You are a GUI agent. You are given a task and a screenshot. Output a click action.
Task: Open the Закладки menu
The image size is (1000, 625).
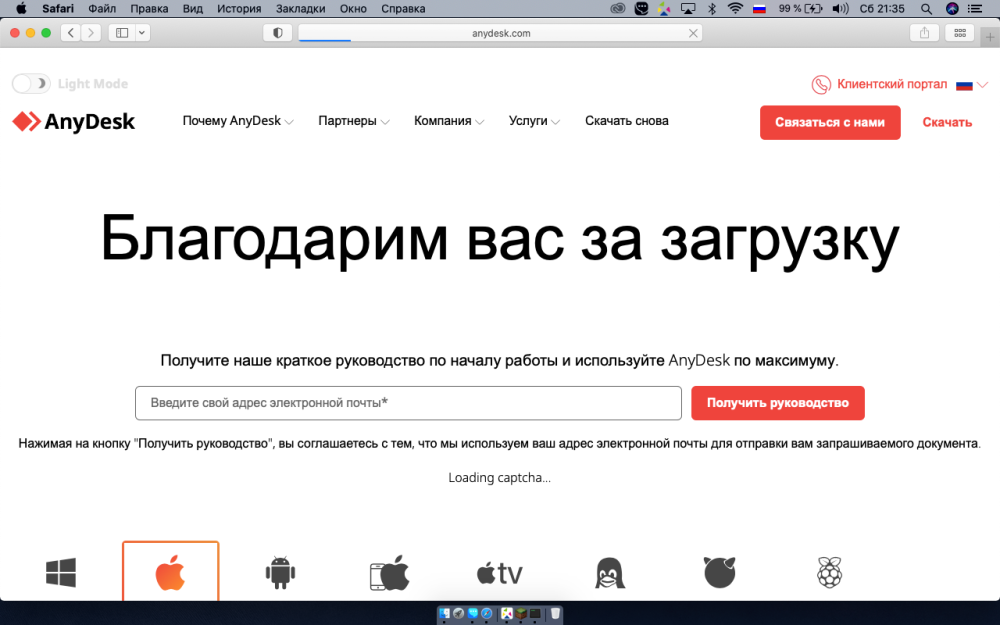click(x=300, y=9)
